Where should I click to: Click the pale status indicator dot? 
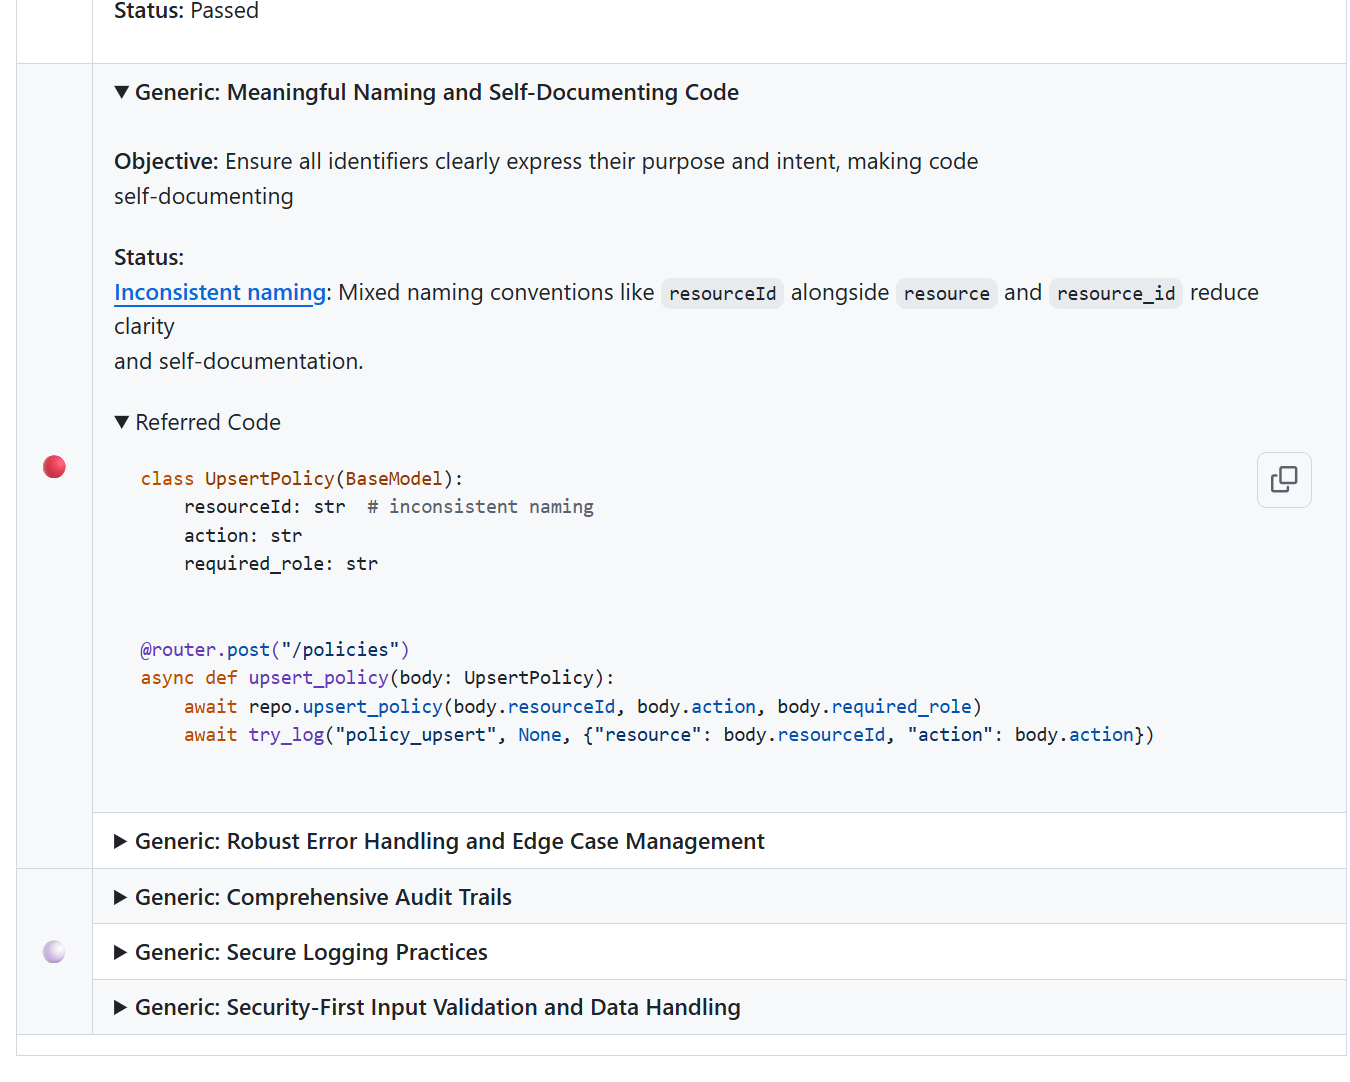tap(54, 951)
